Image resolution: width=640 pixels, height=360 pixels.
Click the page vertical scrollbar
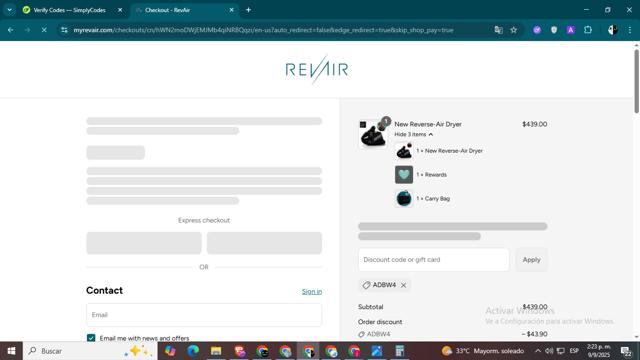(636, 82)
